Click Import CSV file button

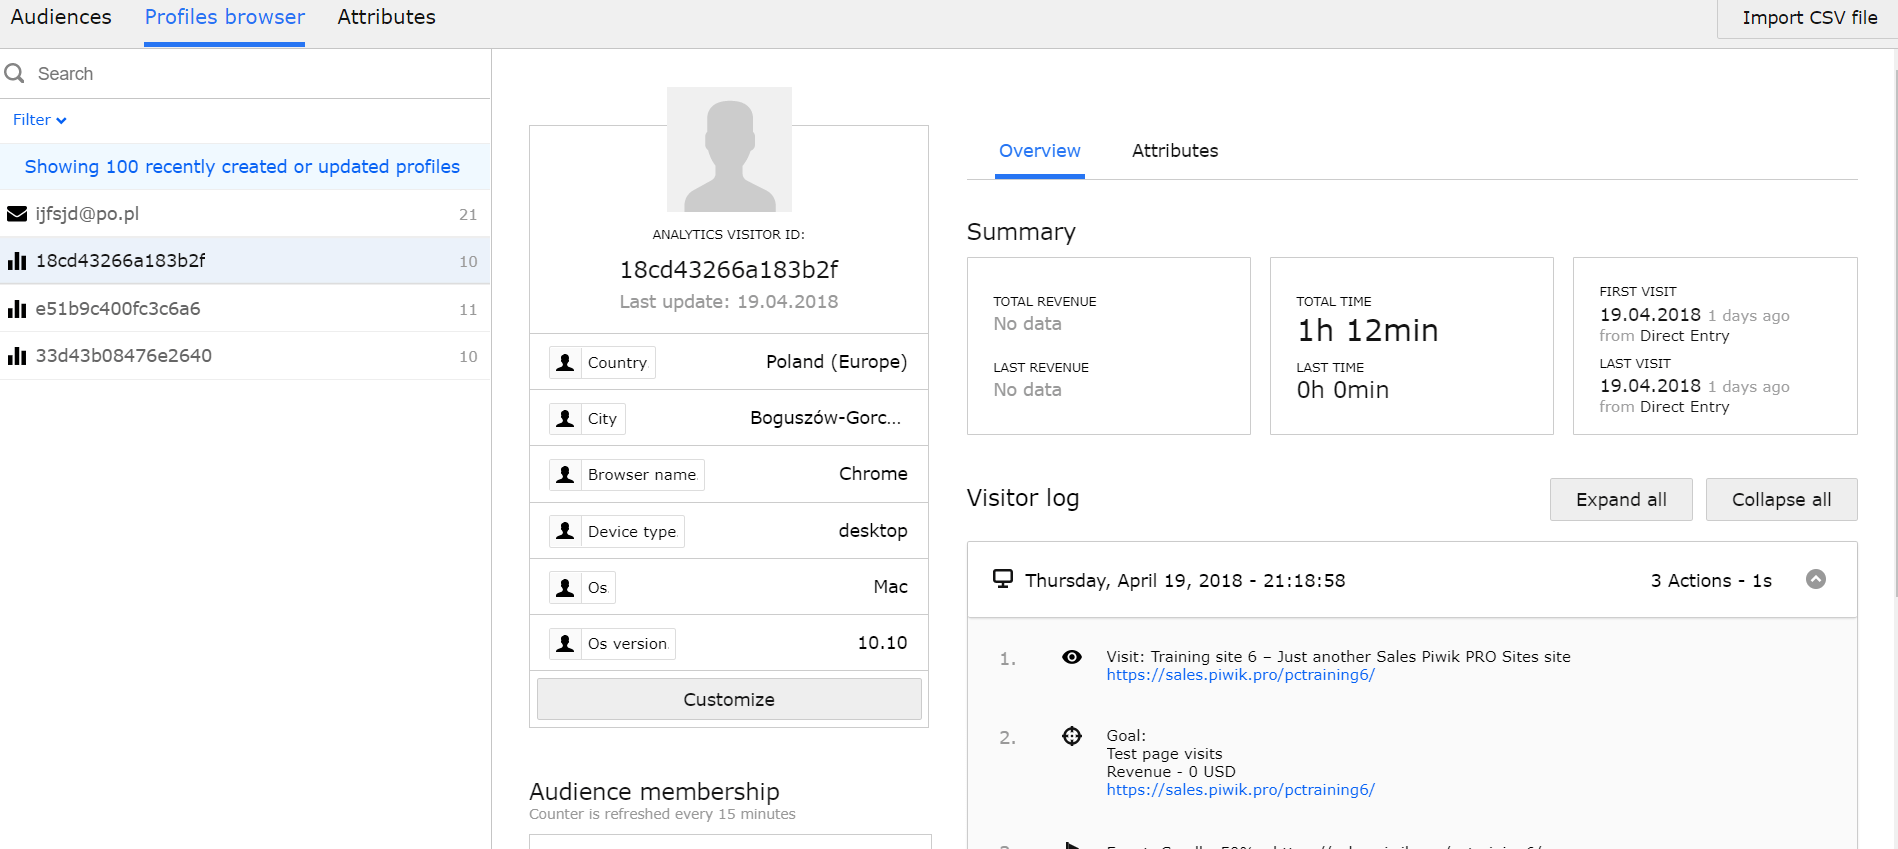1809,18
